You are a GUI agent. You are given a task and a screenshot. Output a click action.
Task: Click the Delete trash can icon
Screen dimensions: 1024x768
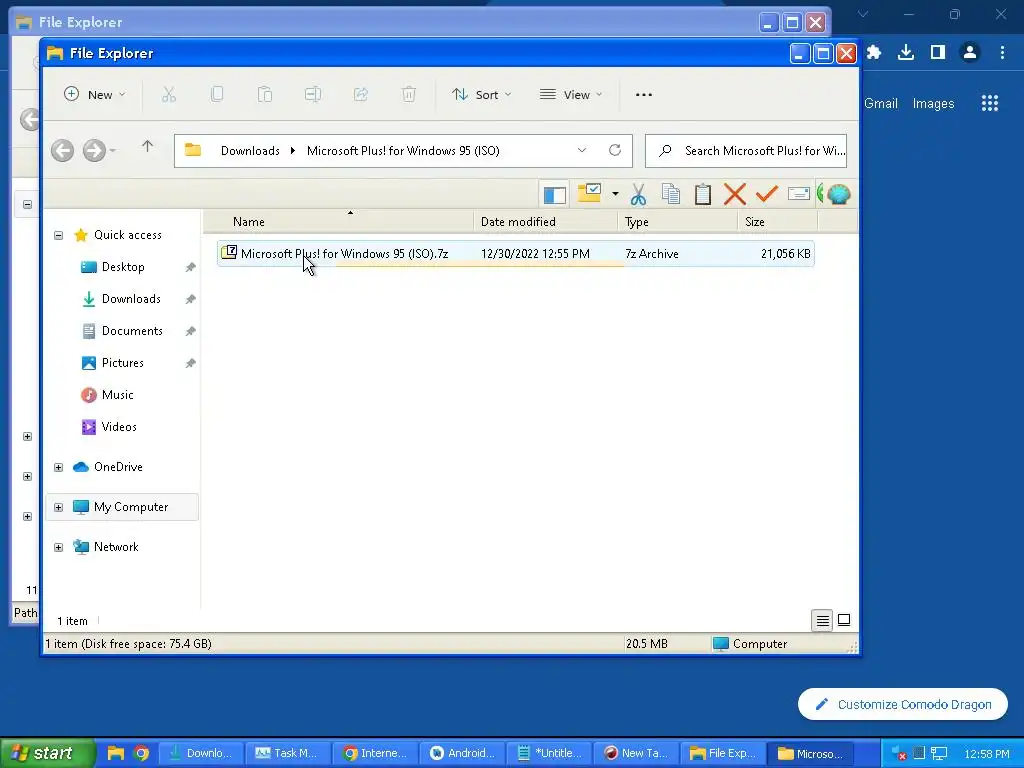tap(409, 95)
